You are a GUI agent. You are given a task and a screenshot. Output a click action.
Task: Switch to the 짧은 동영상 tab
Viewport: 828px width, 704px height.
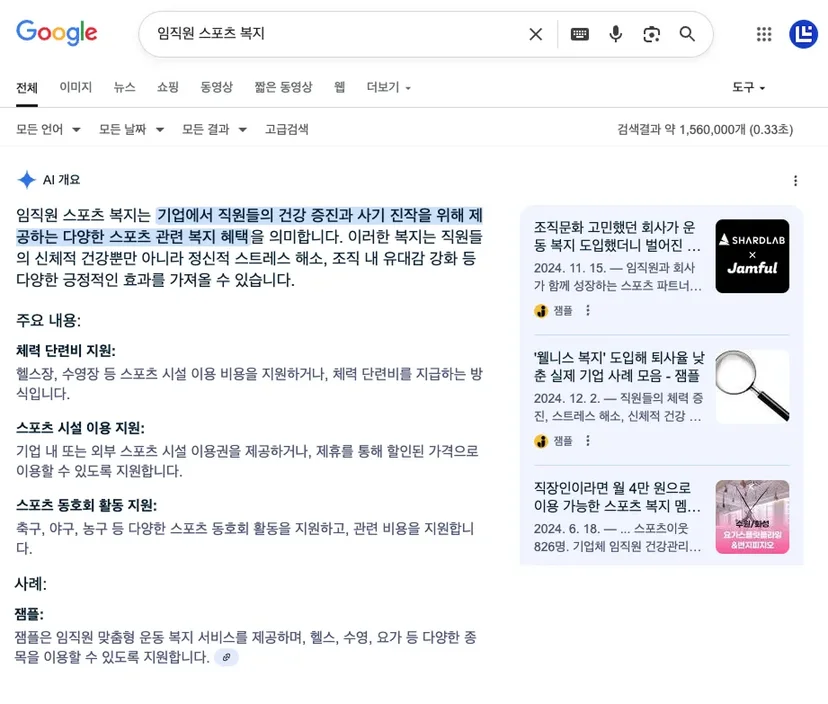click(284, 87)
